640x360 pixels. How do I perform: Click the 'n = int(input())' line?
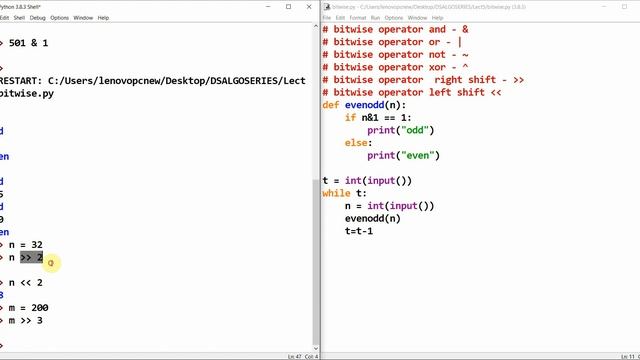coord(389,206)
